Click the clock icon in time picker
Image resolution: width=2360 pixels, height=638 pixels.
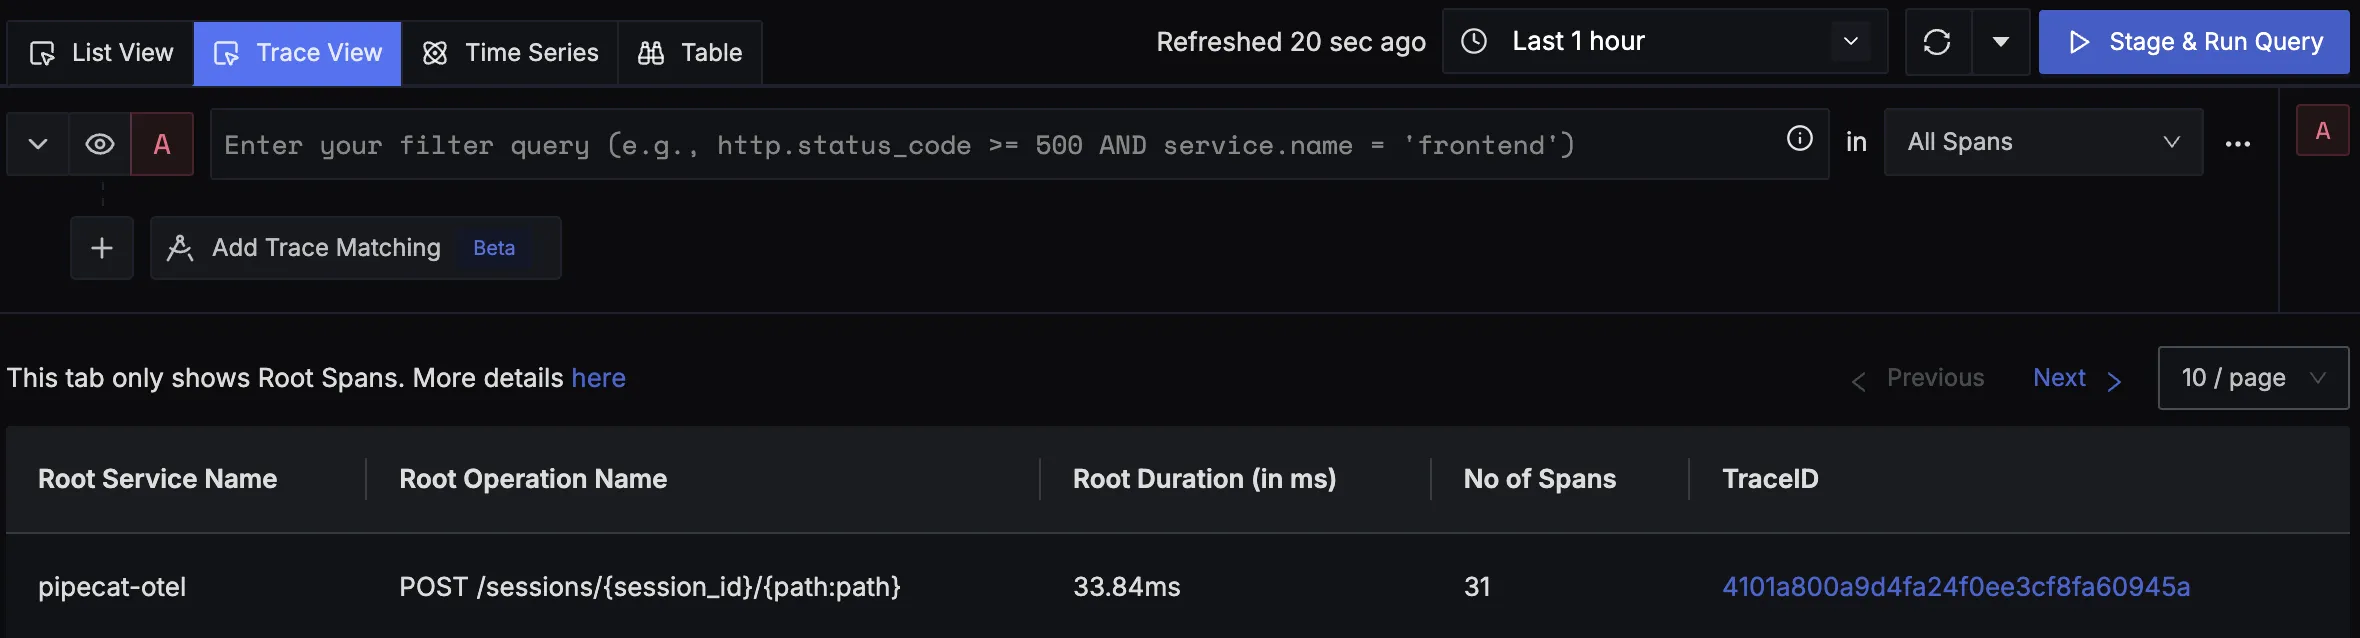[x=1474, y=41]
